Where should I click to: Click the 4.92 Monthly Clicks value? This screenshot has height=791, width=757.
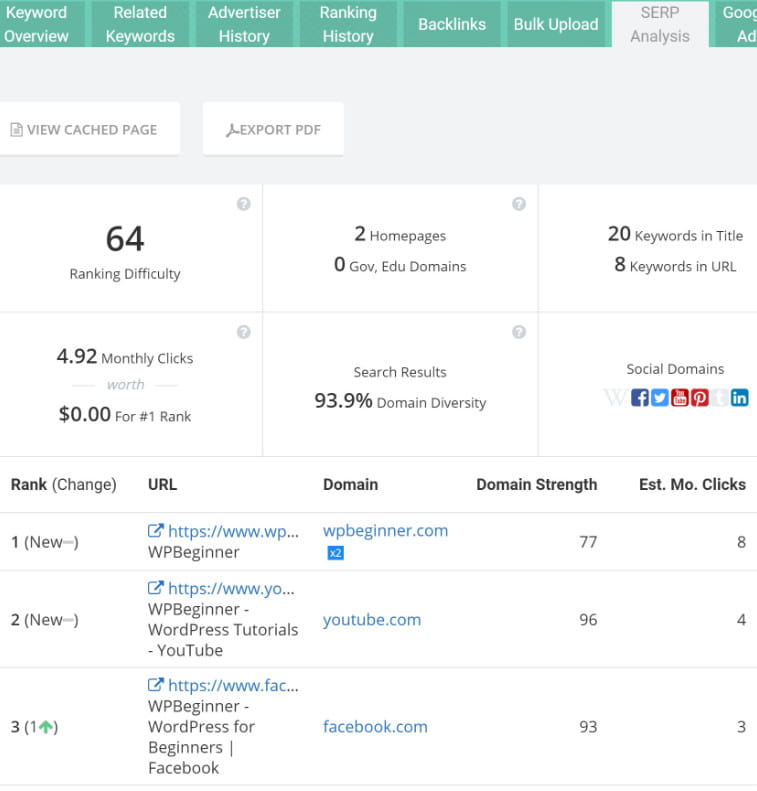(77, 357)
